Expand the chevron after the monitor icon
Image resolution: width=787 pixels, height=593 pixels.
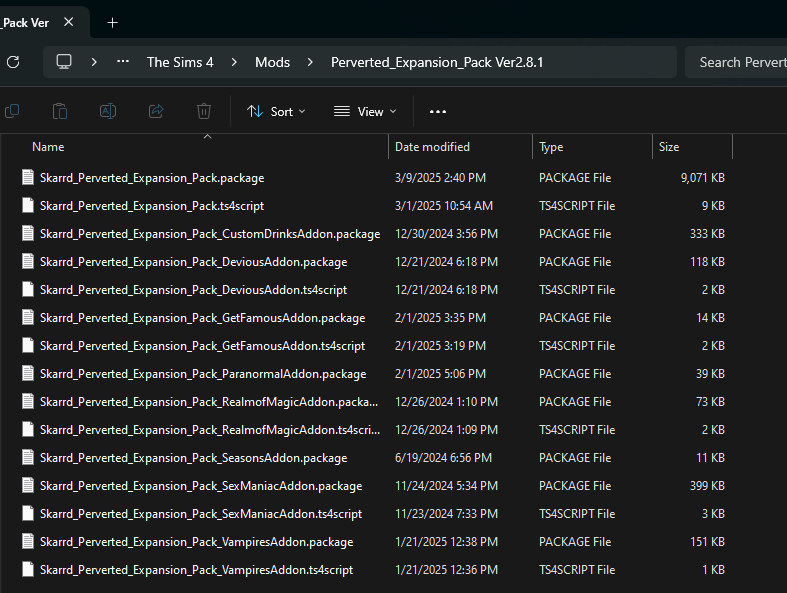[94, 62]
